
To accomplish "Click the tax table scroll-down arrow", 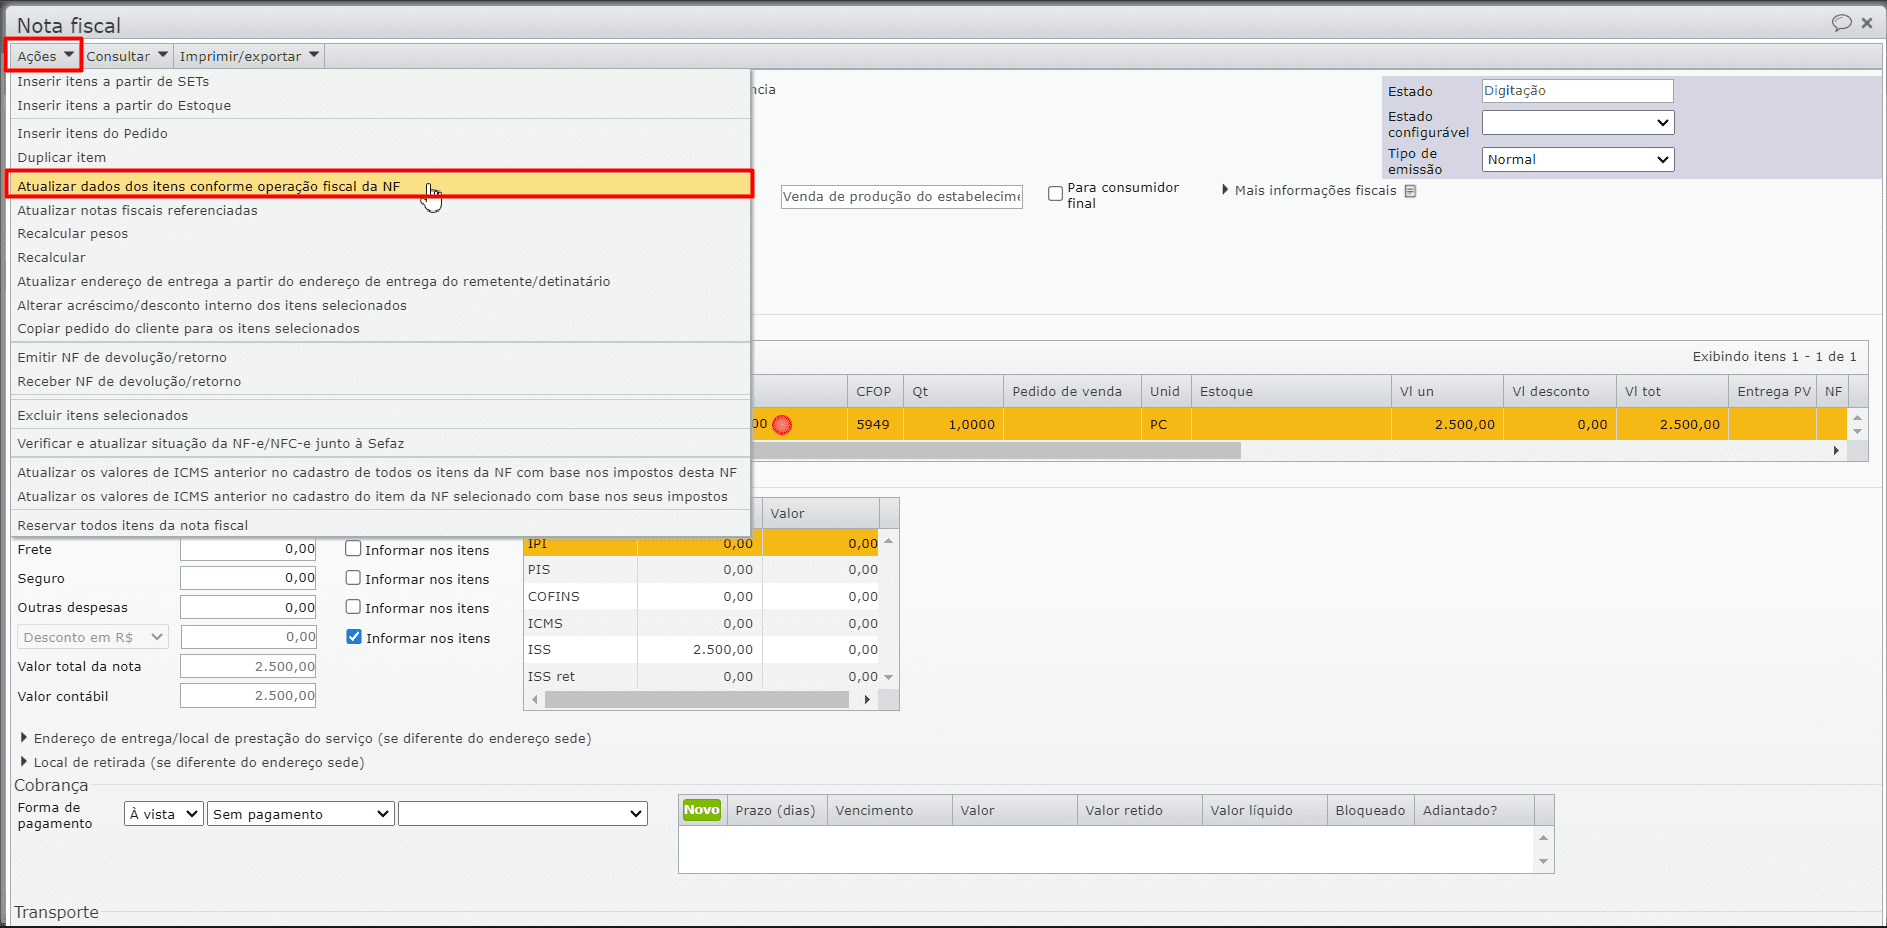I will [x=888, y=677].
